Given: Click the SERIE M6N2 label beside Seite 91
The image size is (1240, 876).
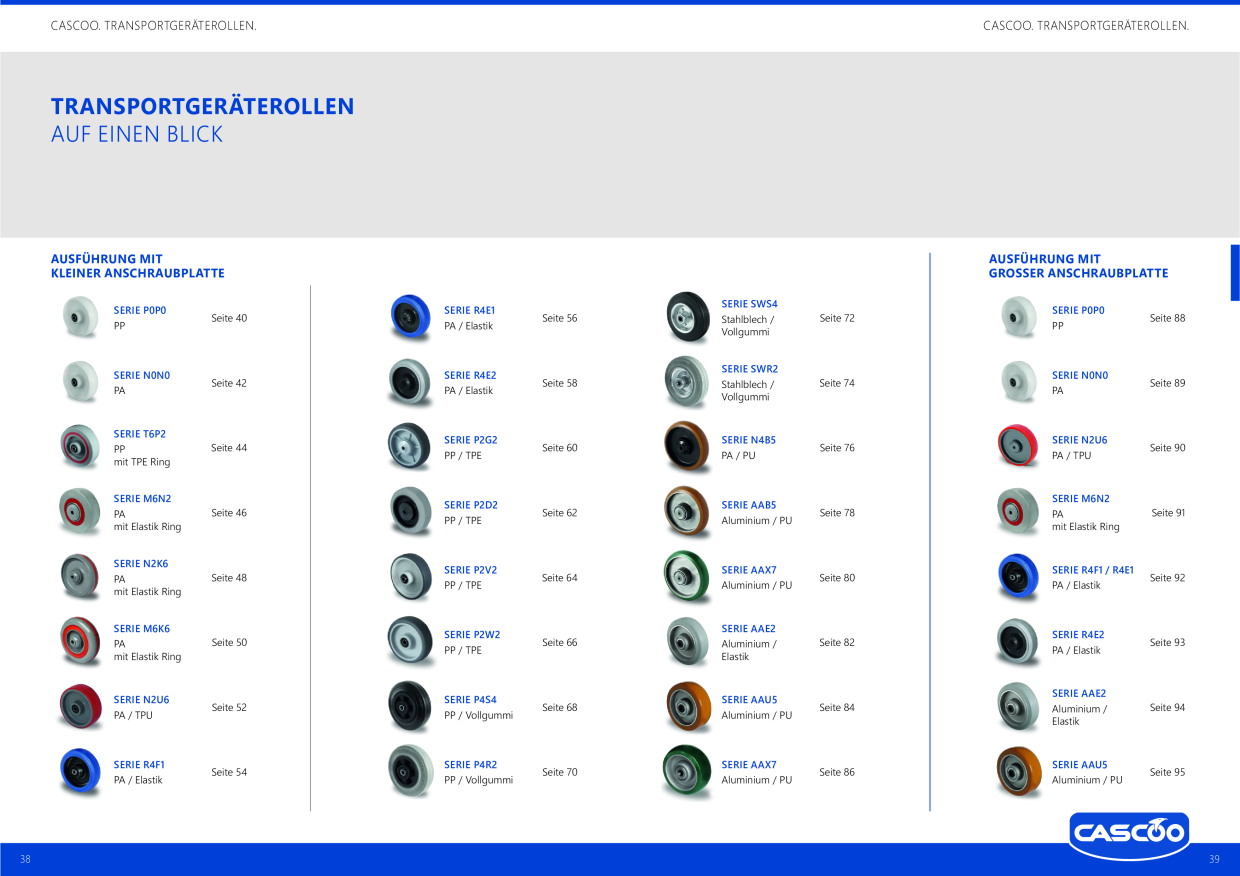Looking at the screenshot, I should tap(1081, 498).
